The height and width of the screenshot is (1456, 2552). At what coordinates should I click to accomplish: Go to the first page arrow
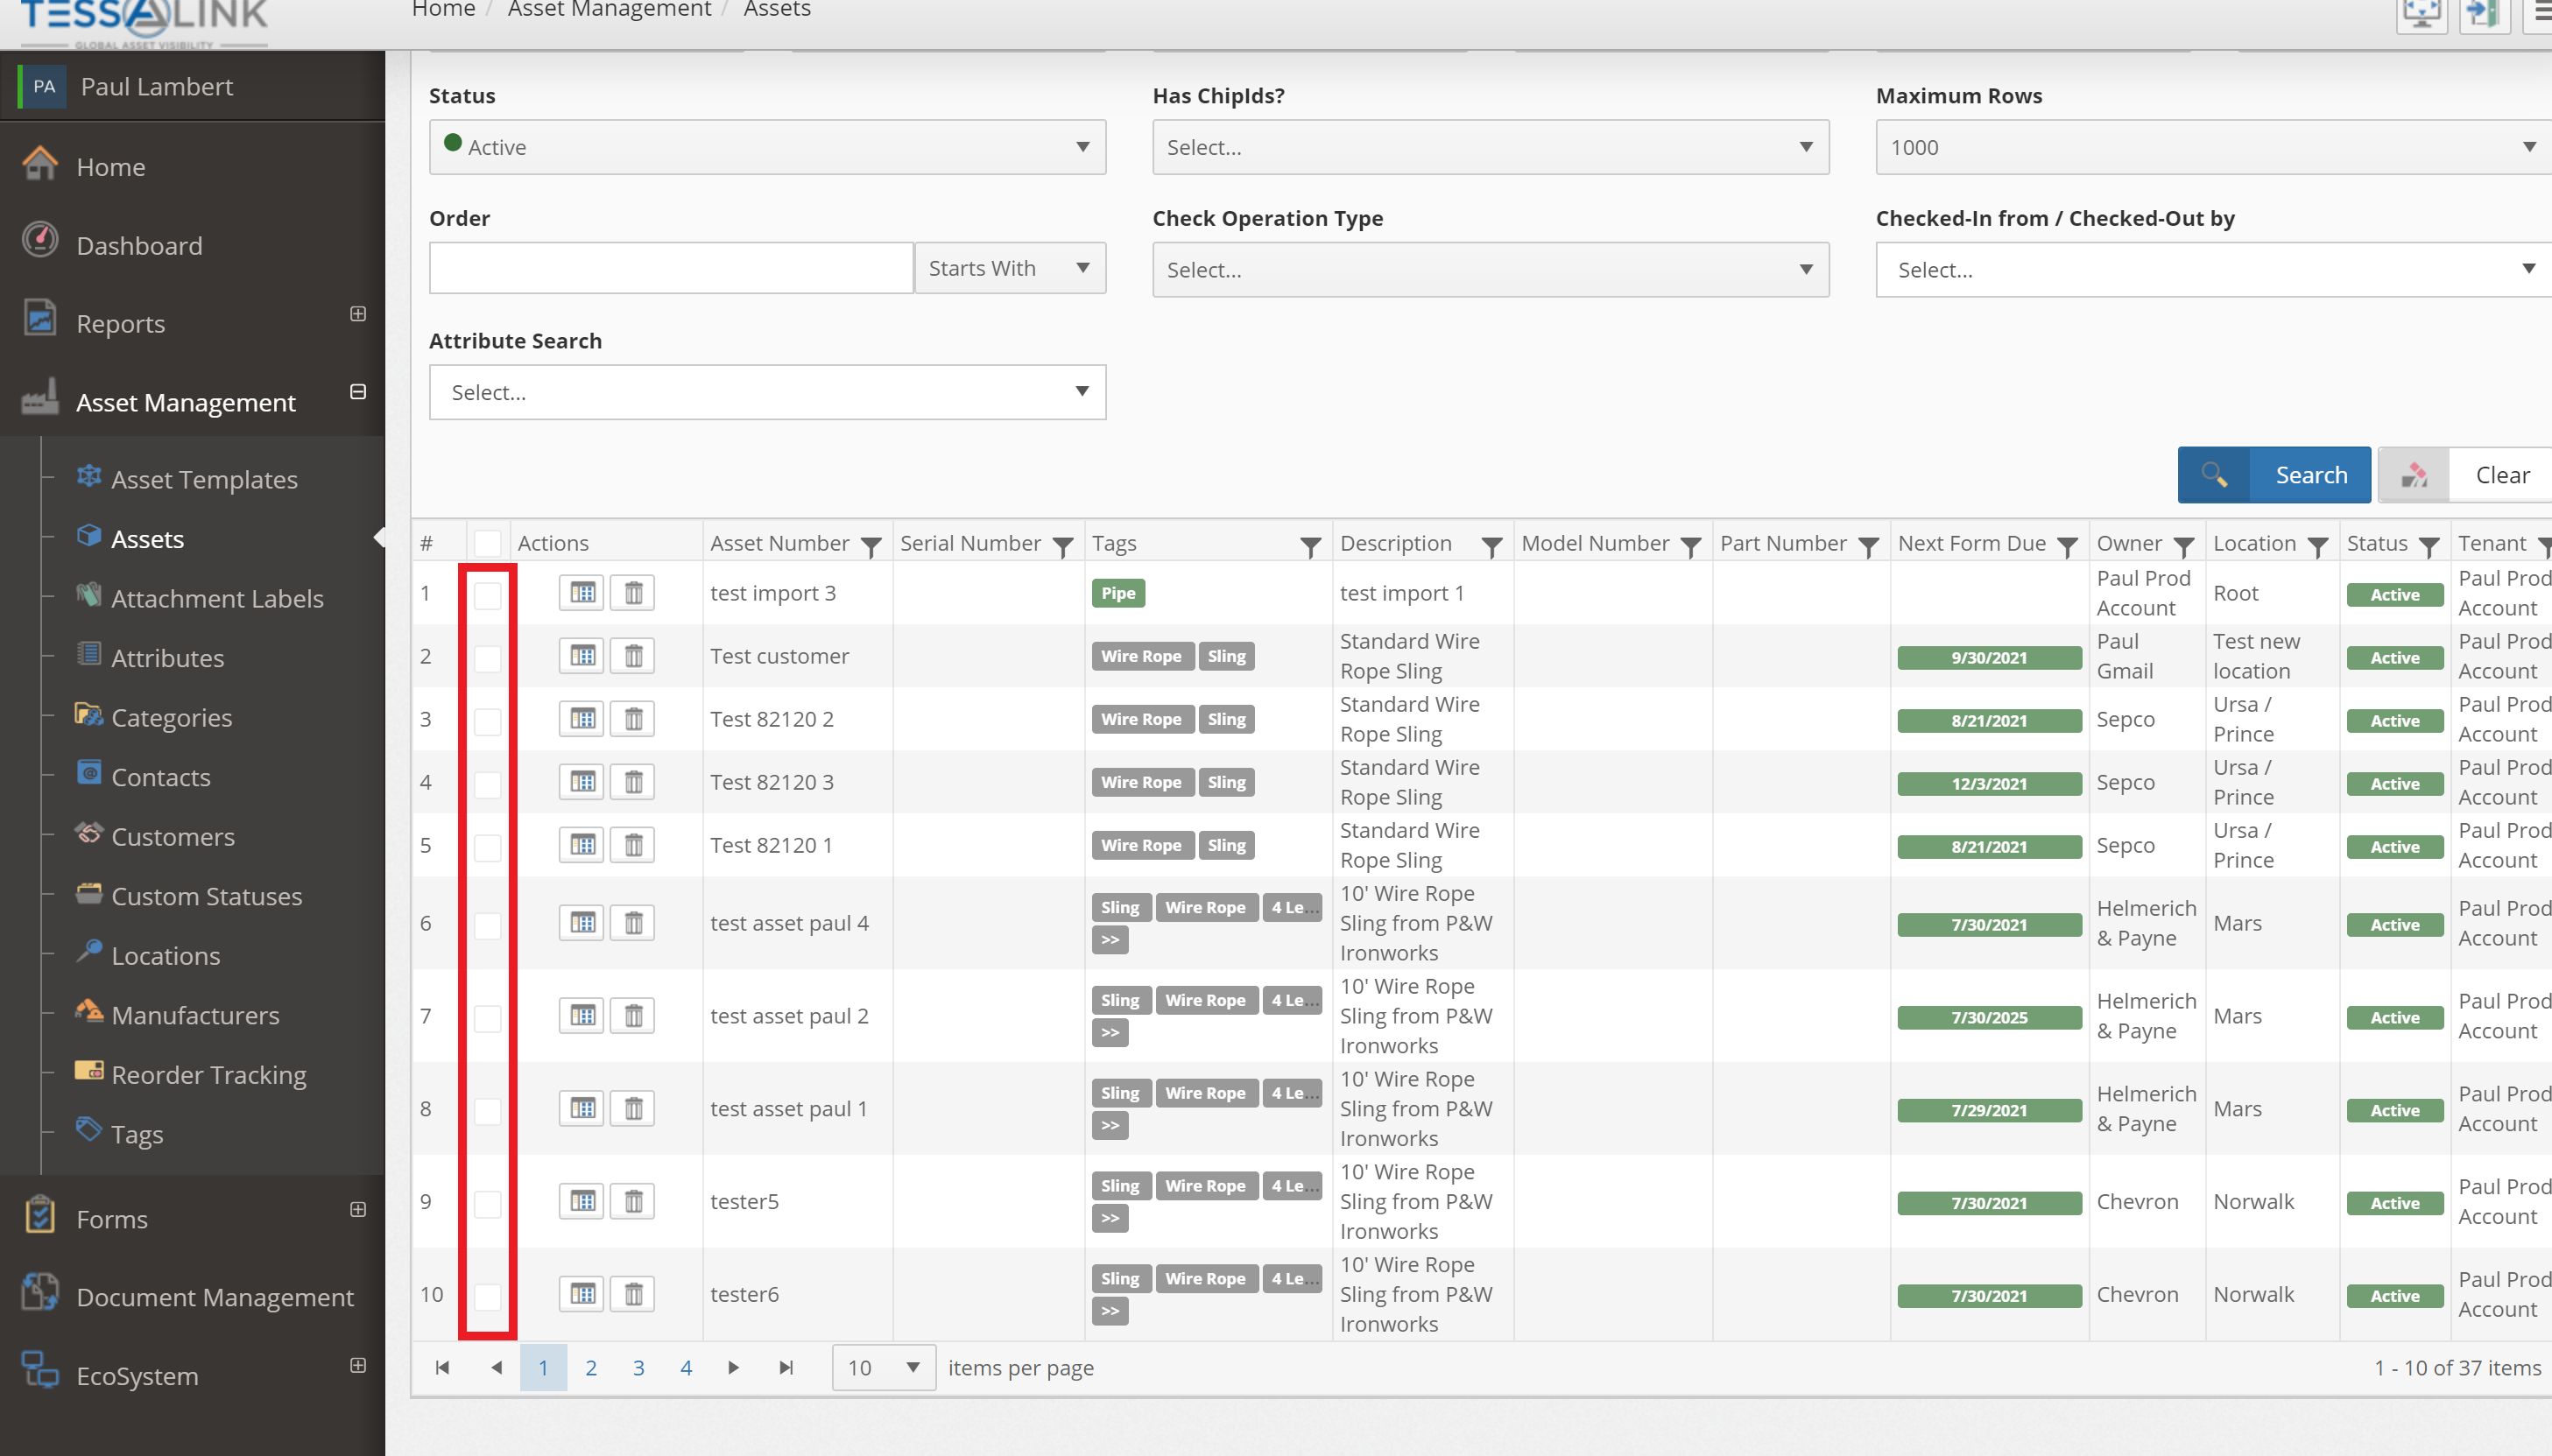point(442,1367)
